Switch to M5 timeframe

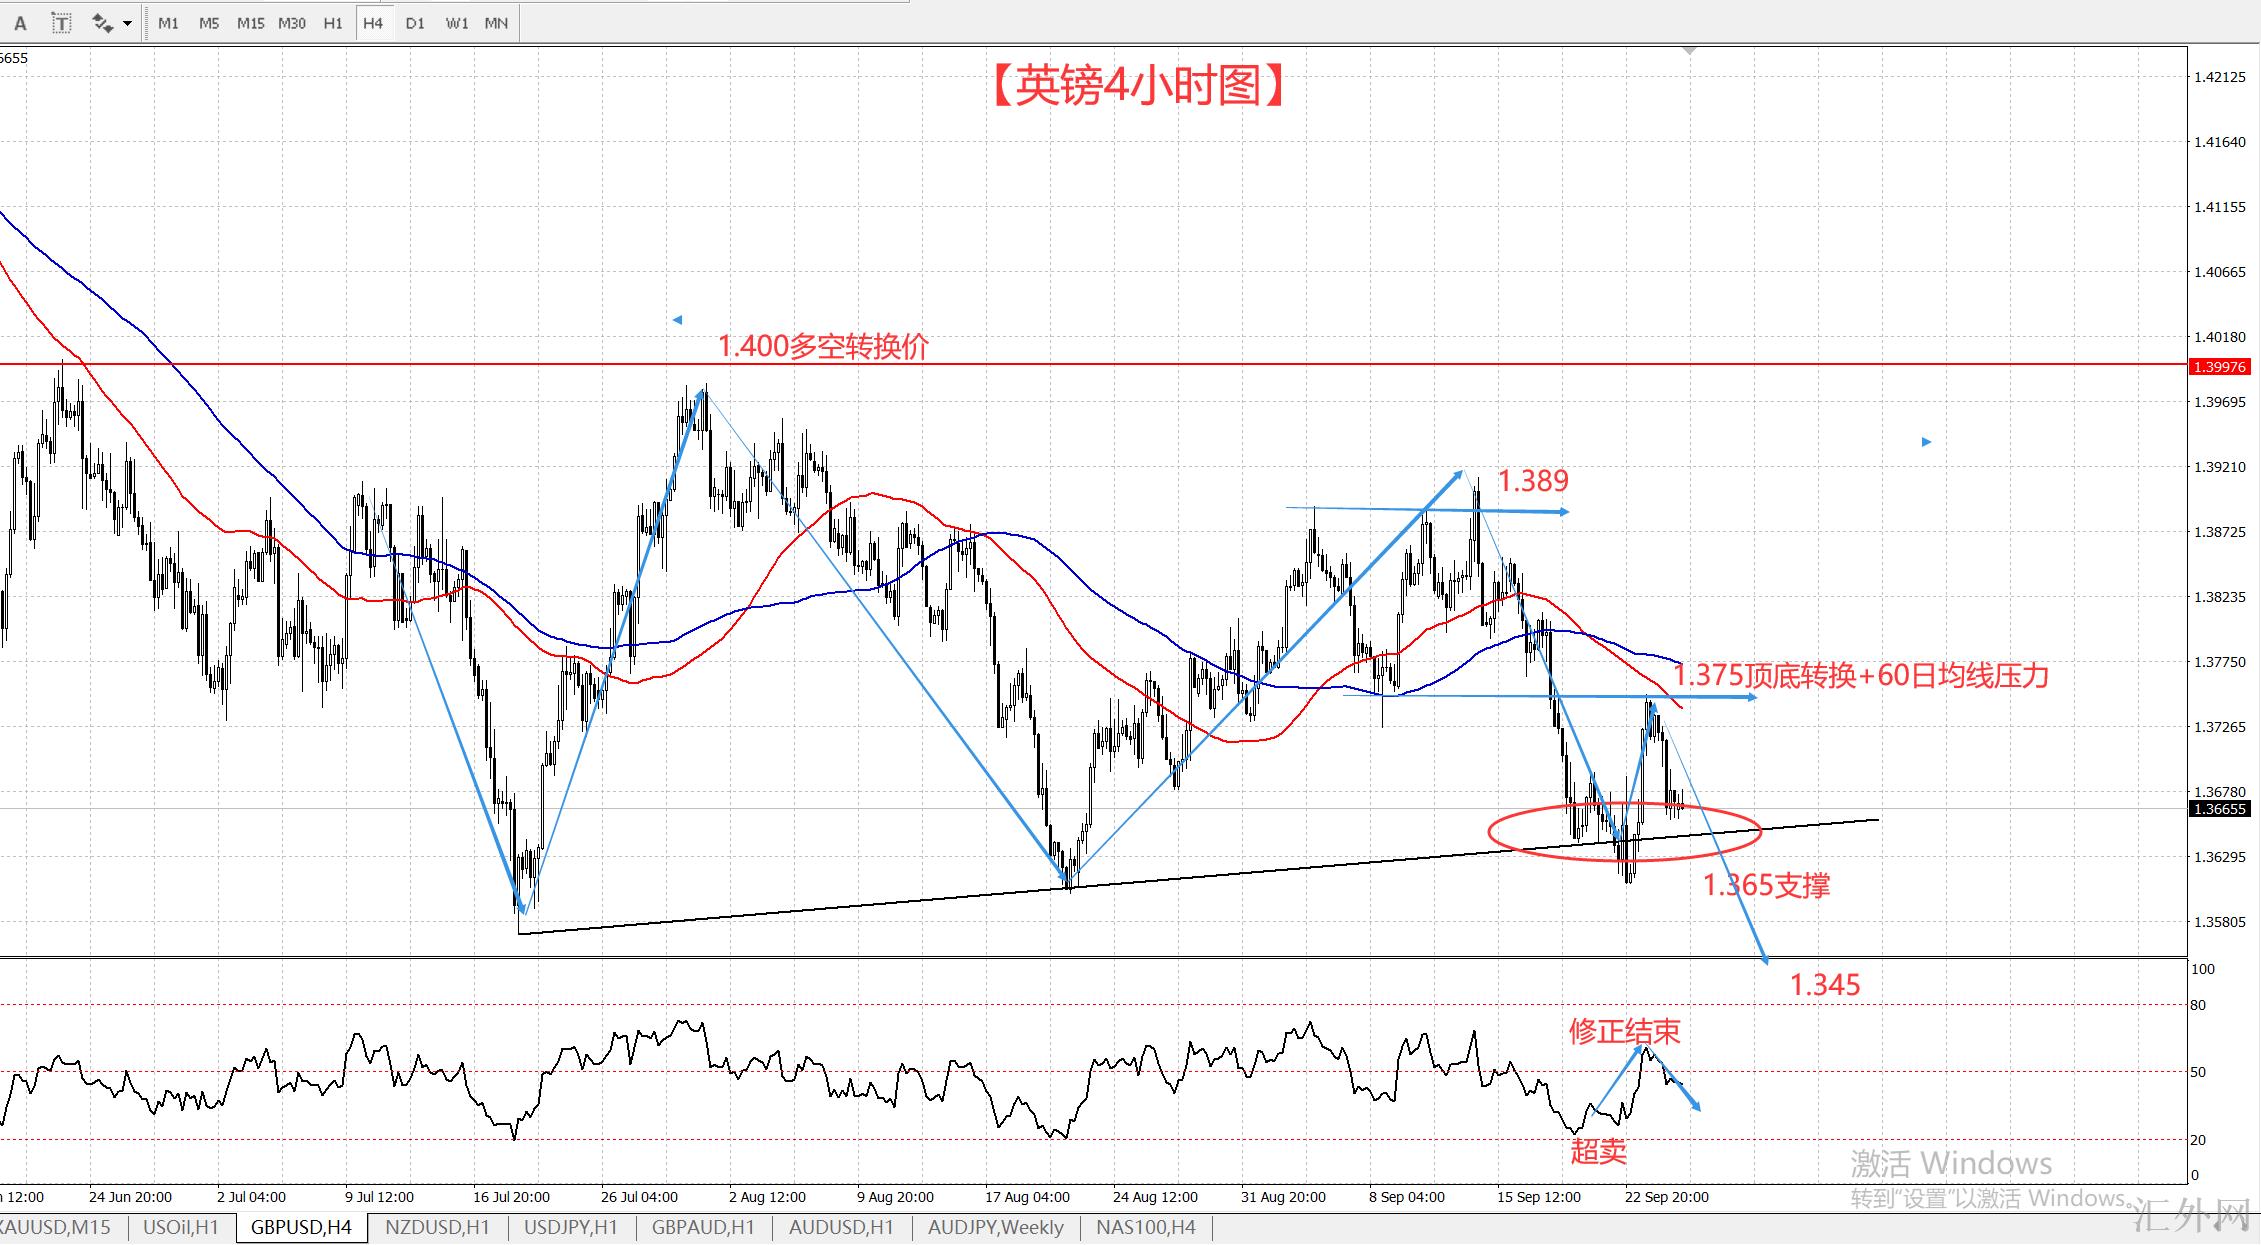click(209, 23)
